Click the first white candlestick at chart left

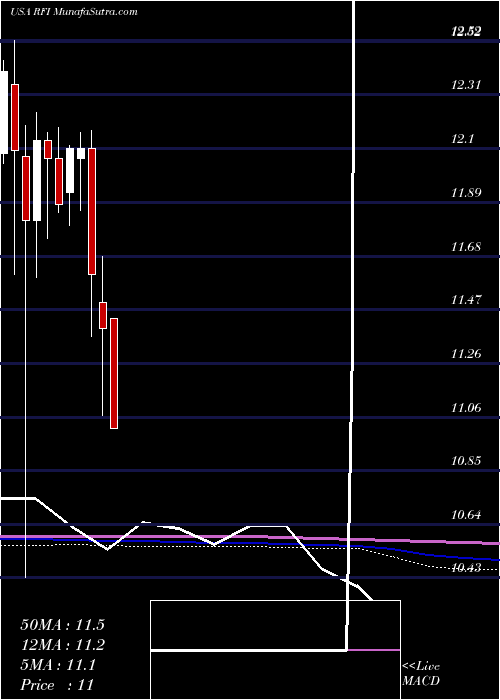4,112
